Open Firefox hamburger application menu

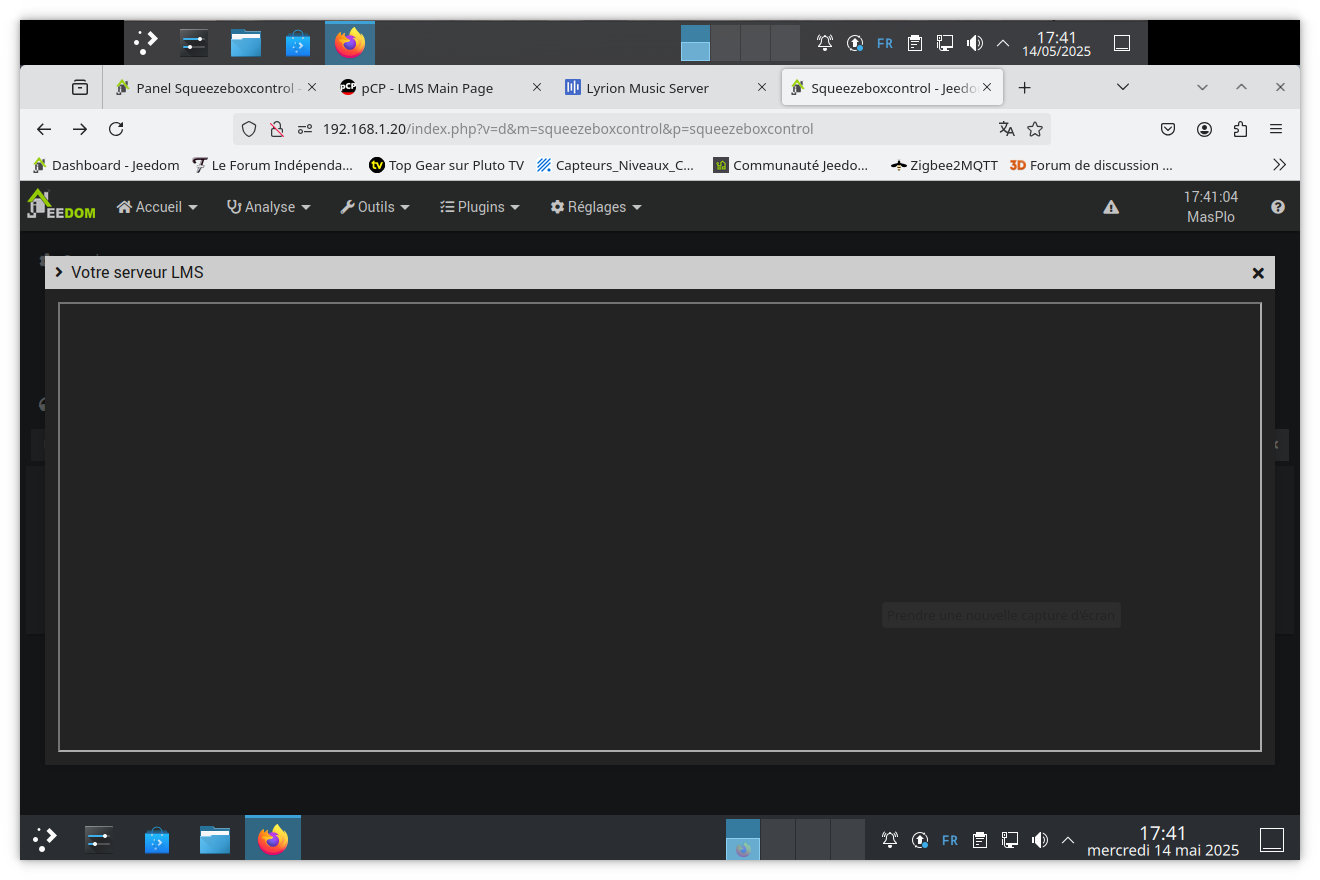coord(1276,129)
